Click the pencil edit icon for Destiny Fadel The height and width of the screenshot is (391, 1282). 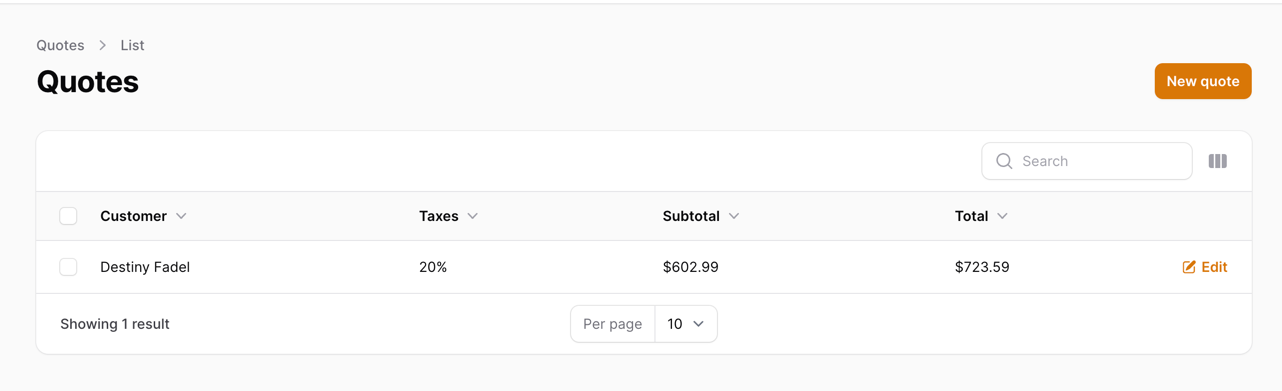[1189, 267]
